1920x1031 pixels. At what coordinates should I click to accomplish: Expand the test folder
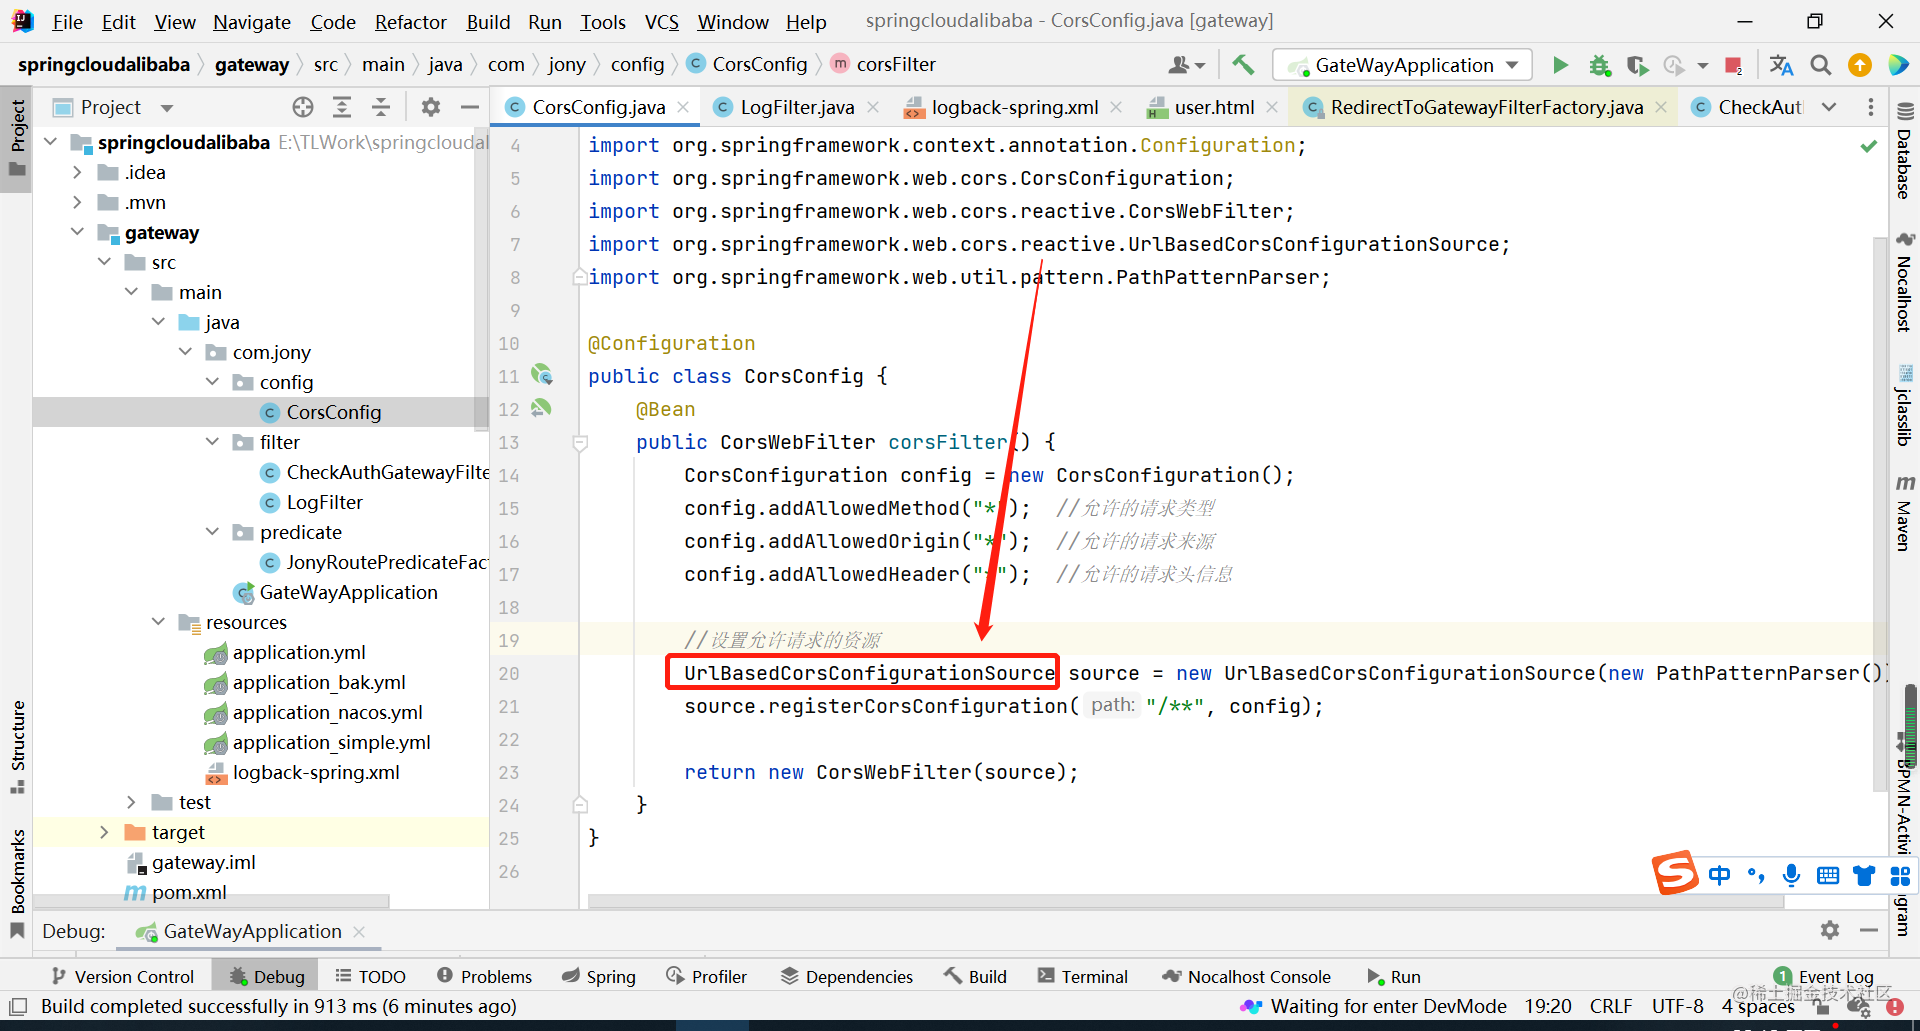(x=131, y=802)
